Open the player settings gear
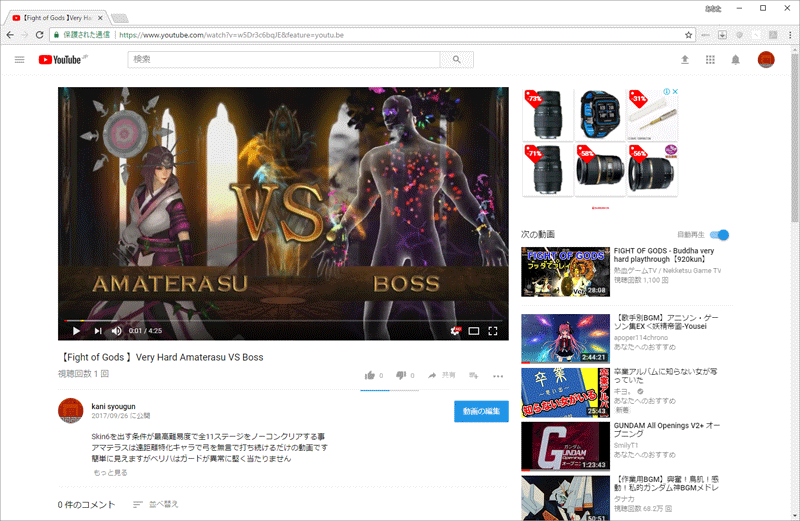Image resolution: width=800 pixels, height=521 pixels. pyautogui.click(x=455, y=331)
